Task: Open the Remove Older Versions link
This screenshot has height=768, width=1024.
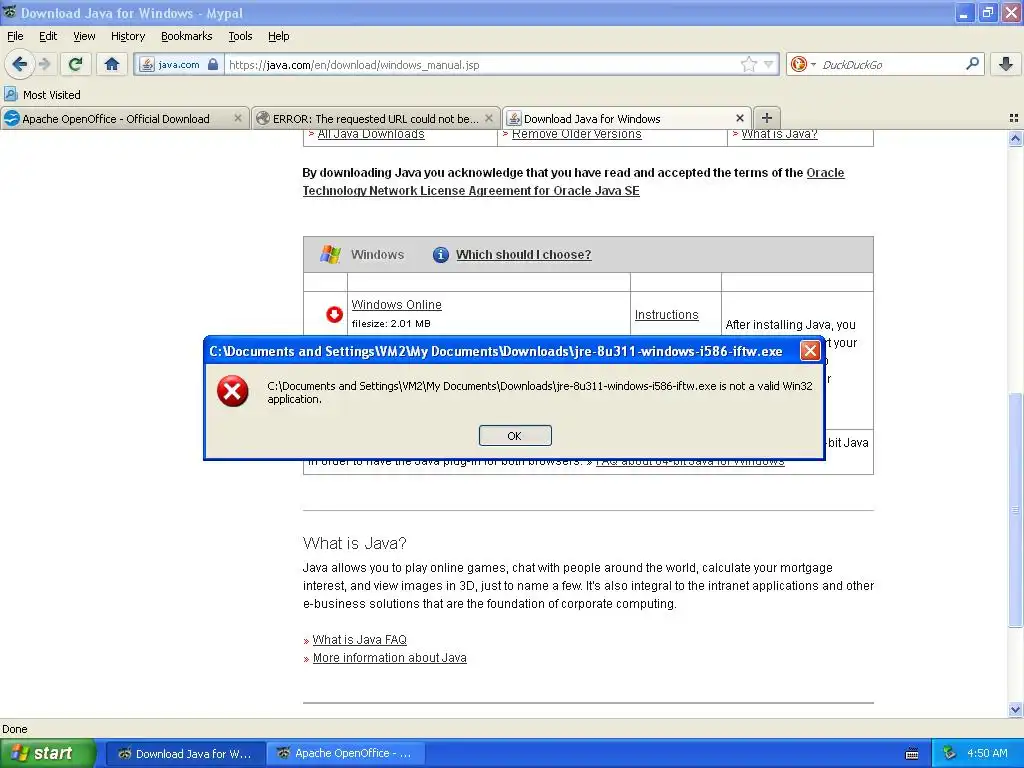Action: tap(577, 134)
